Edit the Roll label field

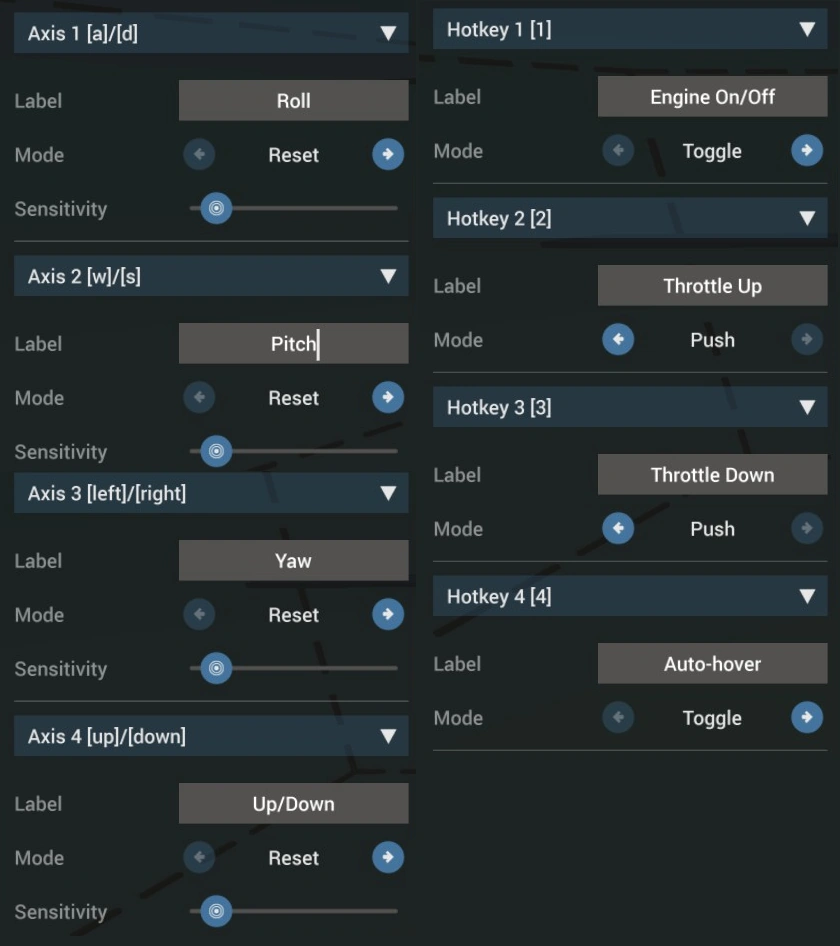[x=293, y=101]
